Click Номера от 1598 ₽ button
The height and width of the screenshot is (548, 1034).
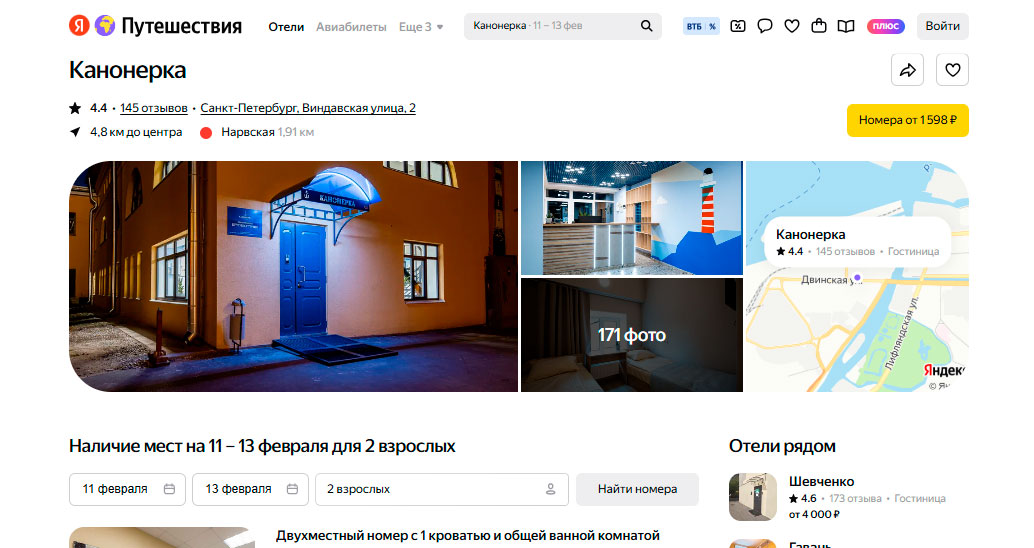[907, 120]
